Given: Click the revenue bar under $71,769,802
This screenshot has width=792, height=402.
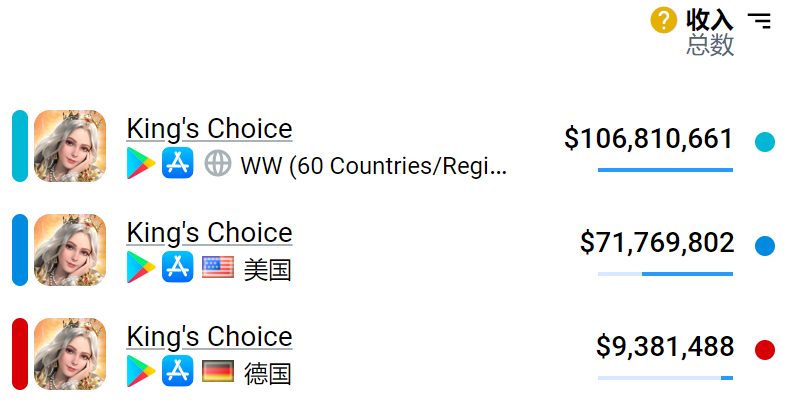Looking at the screenshot, I should click(665, 274).
